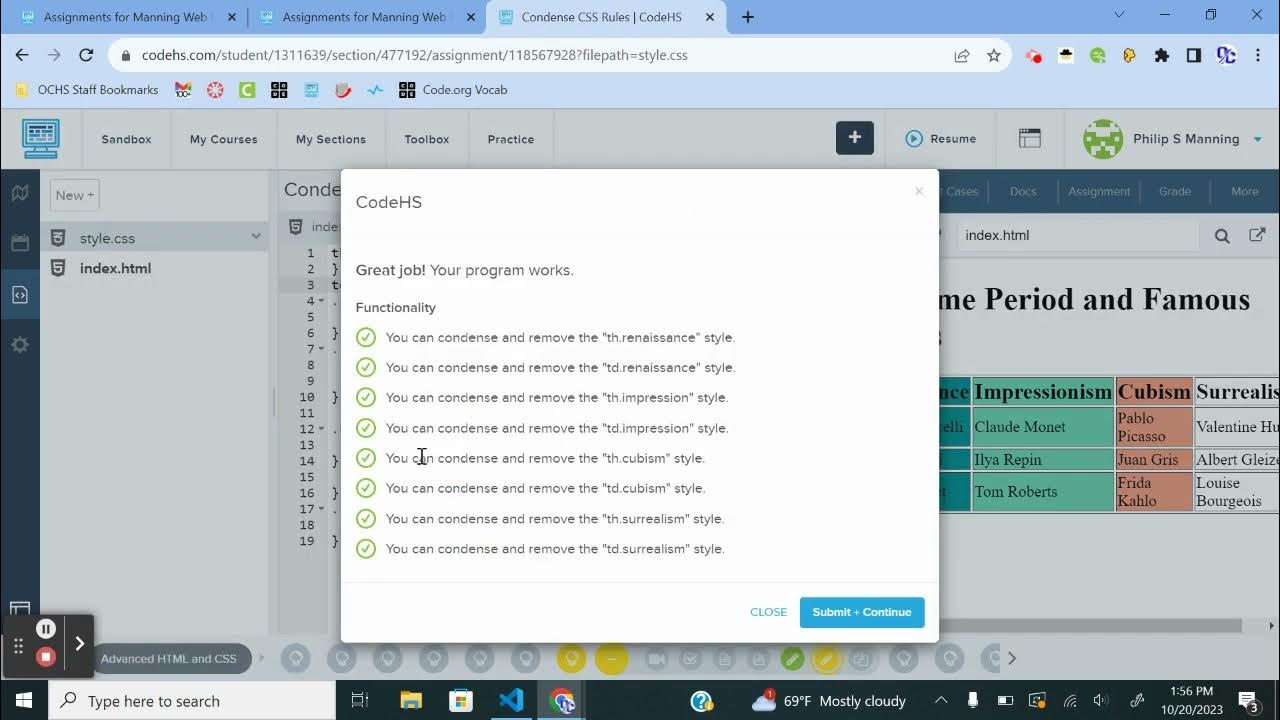
Task: Share this page icon in address bar
Action: coord(962,56)
